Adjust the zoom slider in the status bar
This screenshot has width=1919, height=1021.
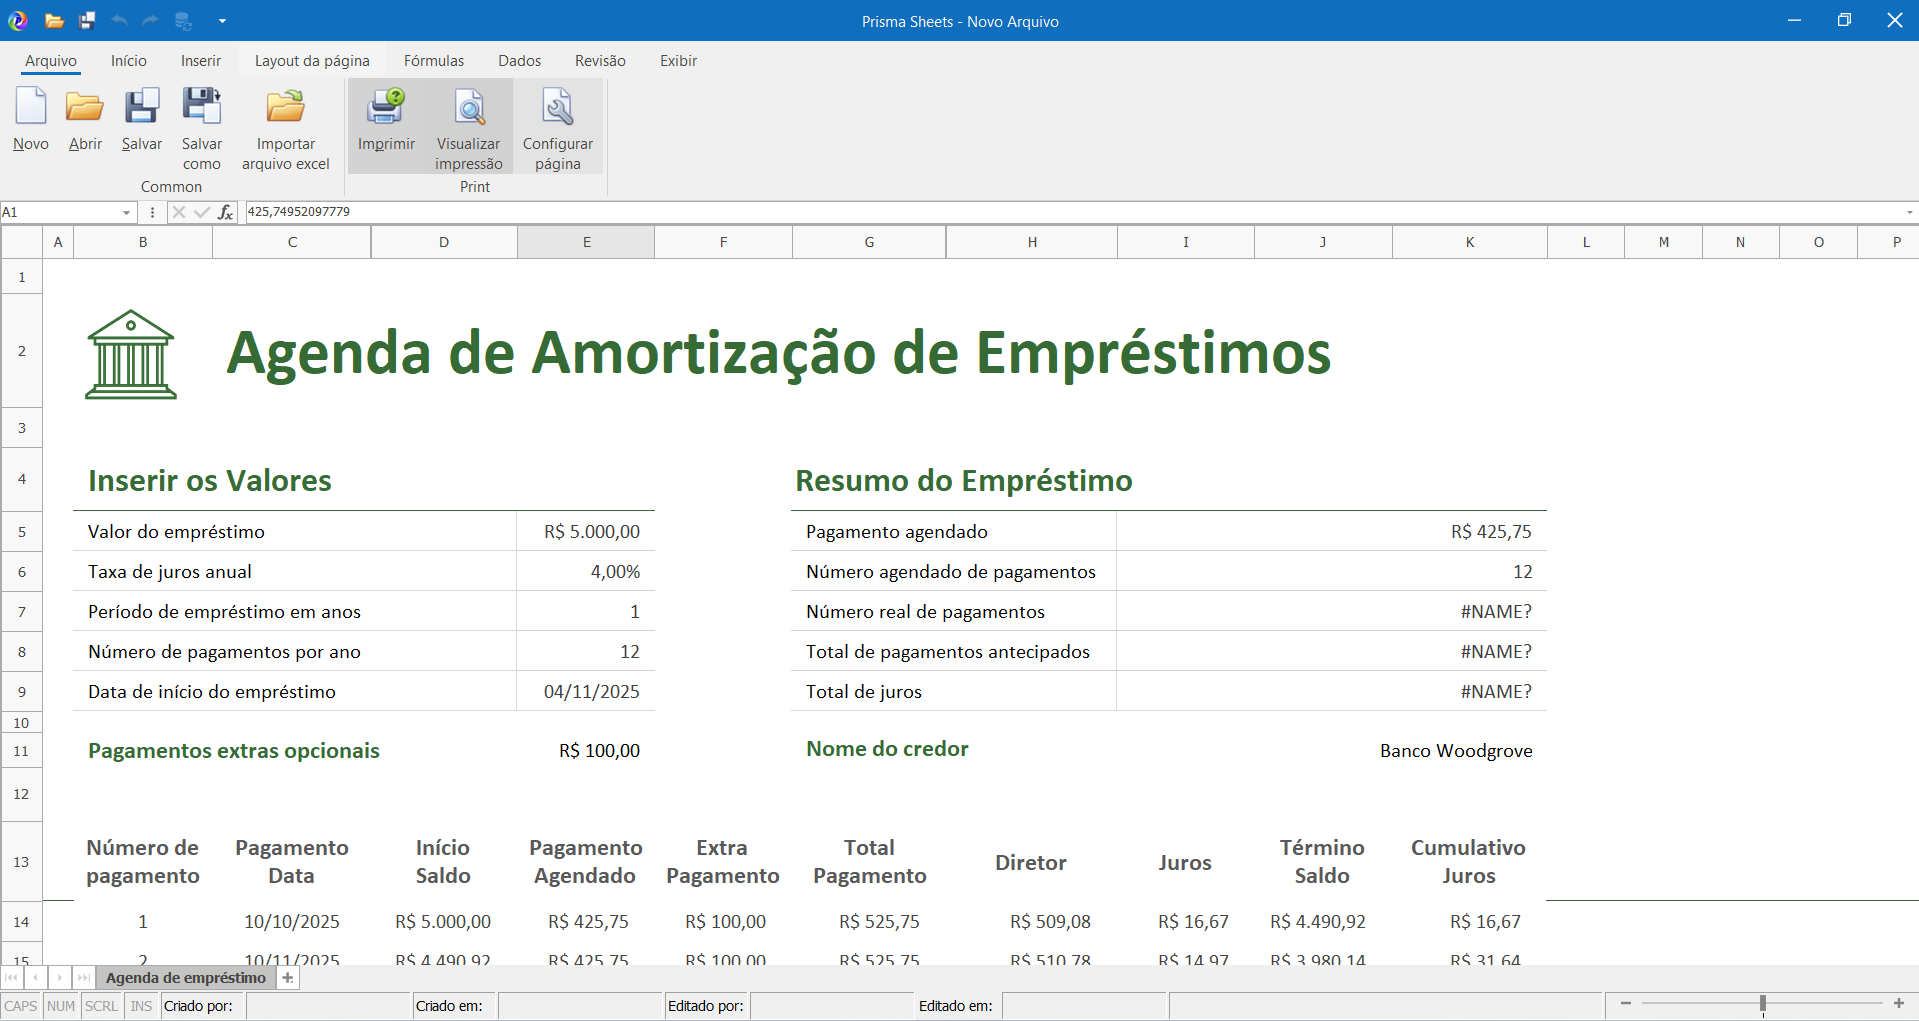point(1762,1003)
